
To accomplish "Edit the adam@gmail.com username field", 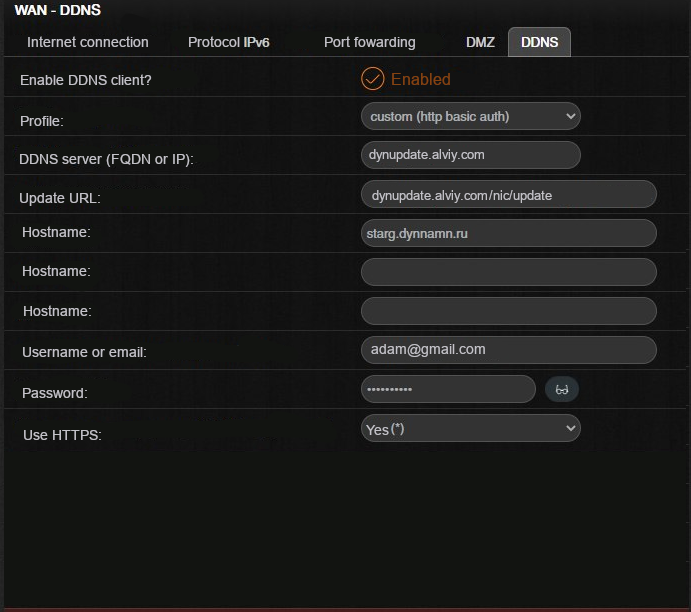I will (x=509, y=350).
